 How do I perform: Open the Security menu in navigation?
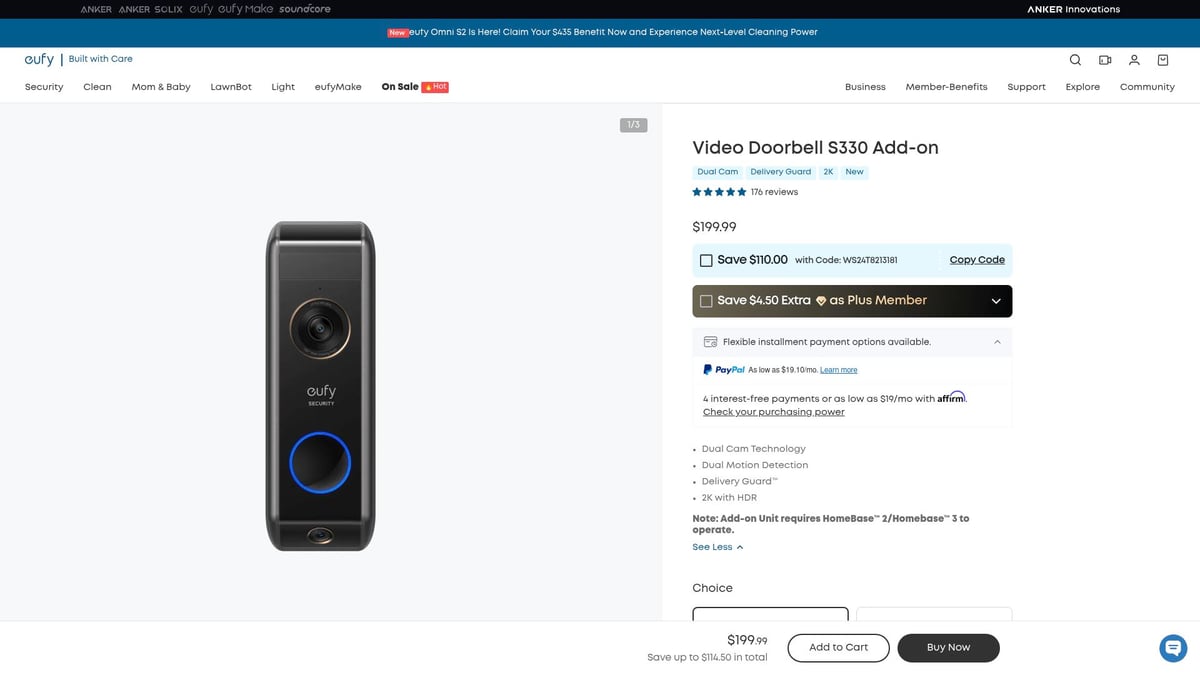tap(44, 87)
